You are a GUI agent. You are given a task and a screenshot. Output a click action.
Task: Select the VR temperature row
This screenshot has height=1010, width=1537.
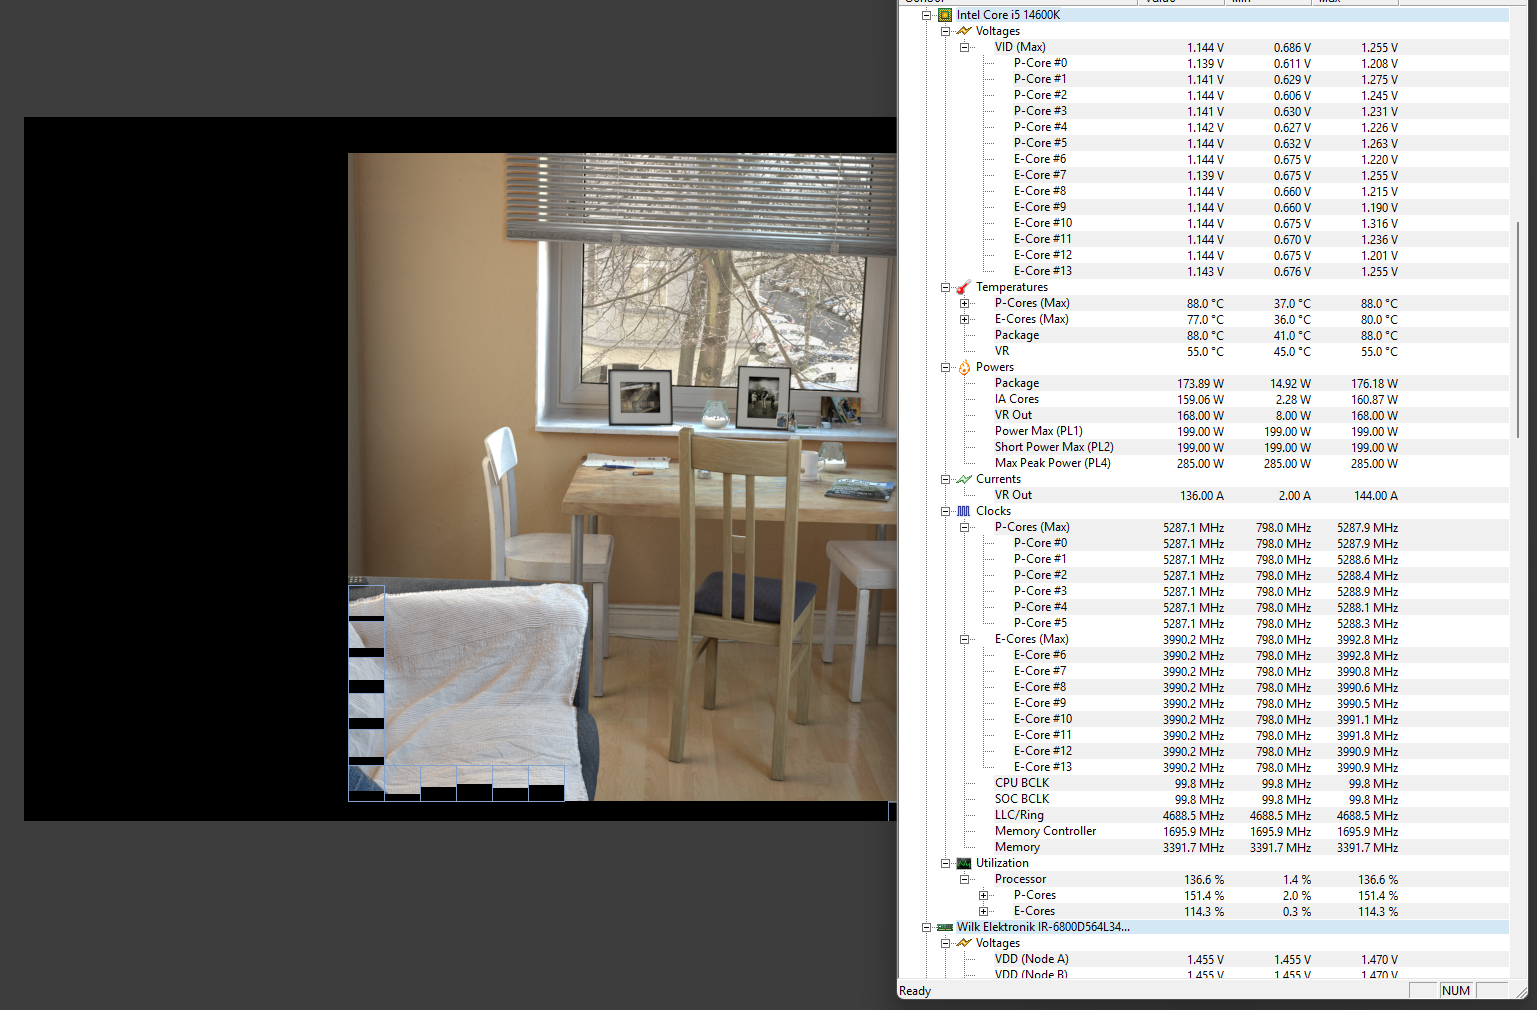tap(1204, 351)
